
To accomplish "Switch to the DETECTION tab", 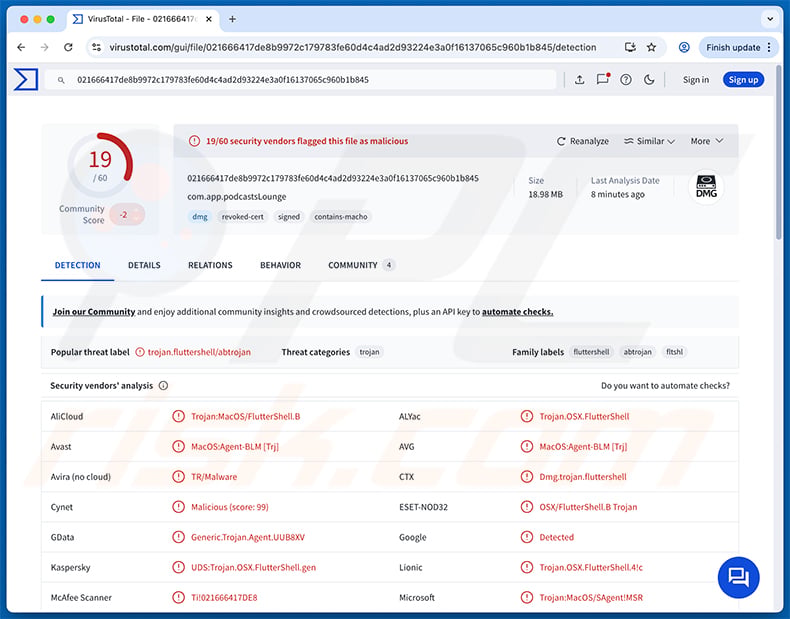I will [x=78, y=265].
